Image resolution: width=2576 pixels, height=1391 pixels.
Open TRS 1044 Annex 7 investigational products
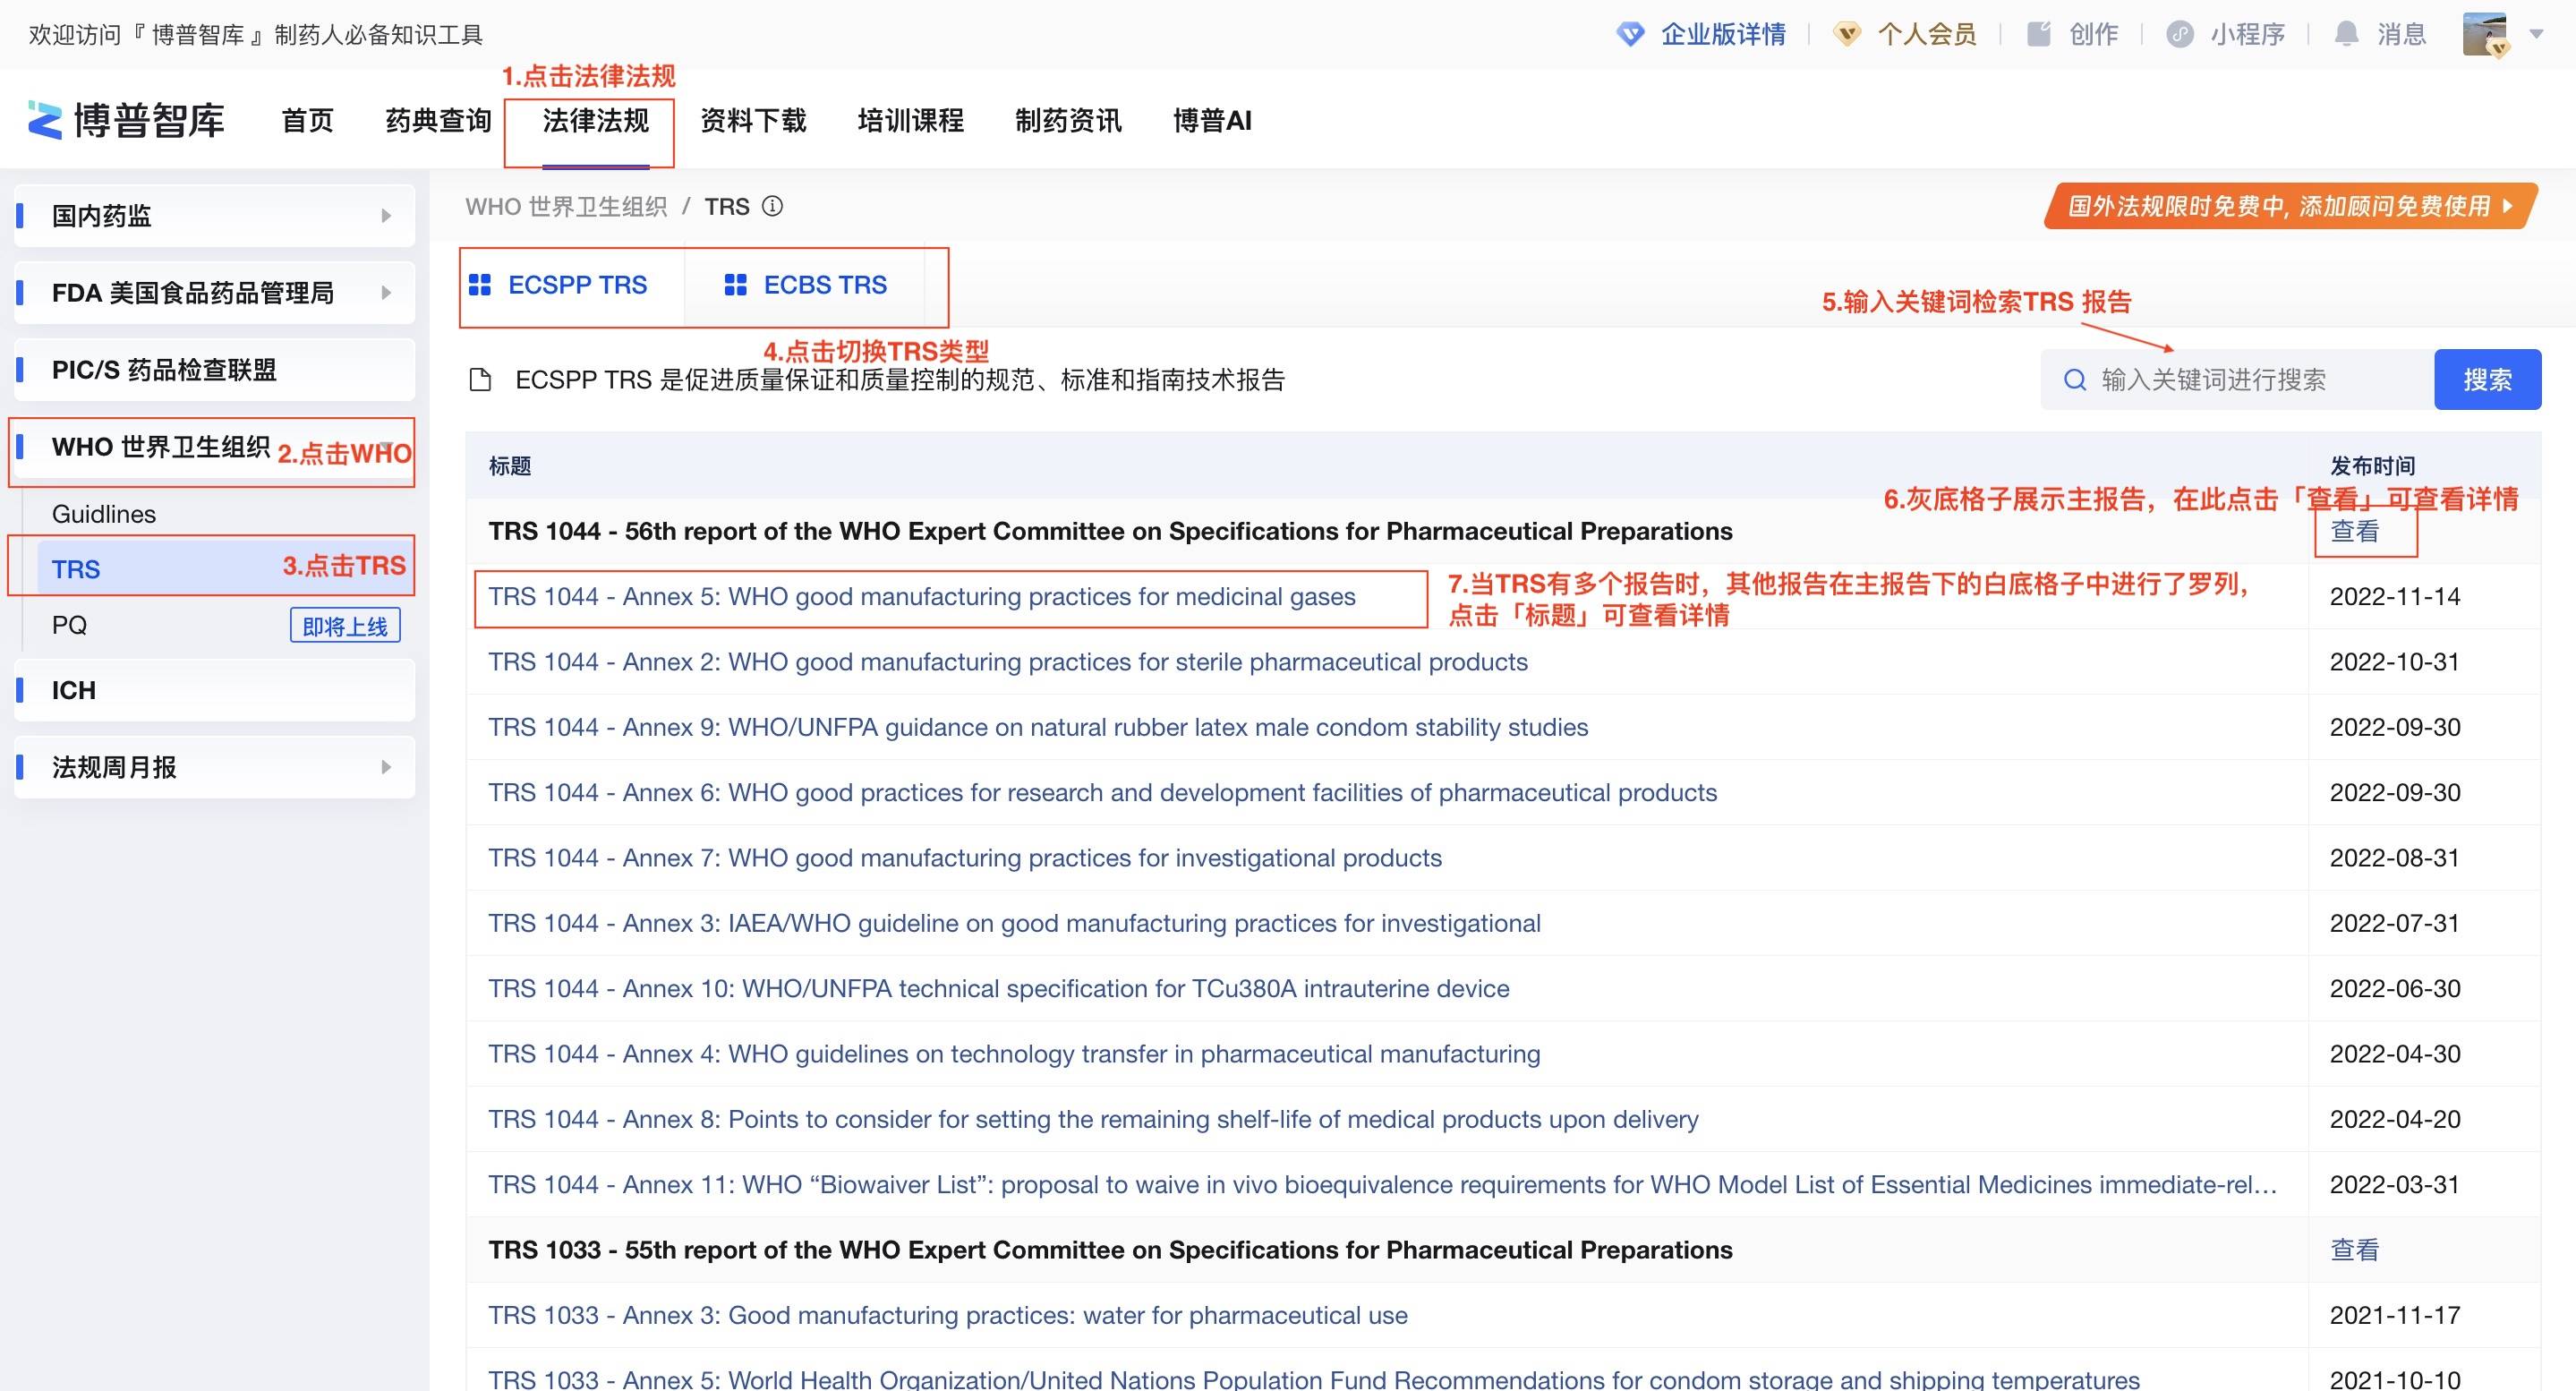(x=965, y=858)
